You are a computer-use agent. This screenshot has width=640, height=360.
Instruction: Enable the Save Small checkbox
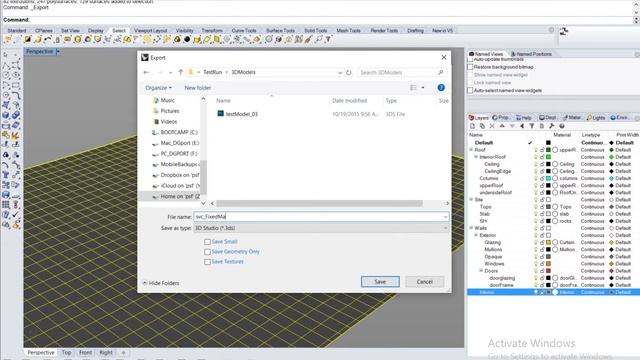click(x=207, y=242)
